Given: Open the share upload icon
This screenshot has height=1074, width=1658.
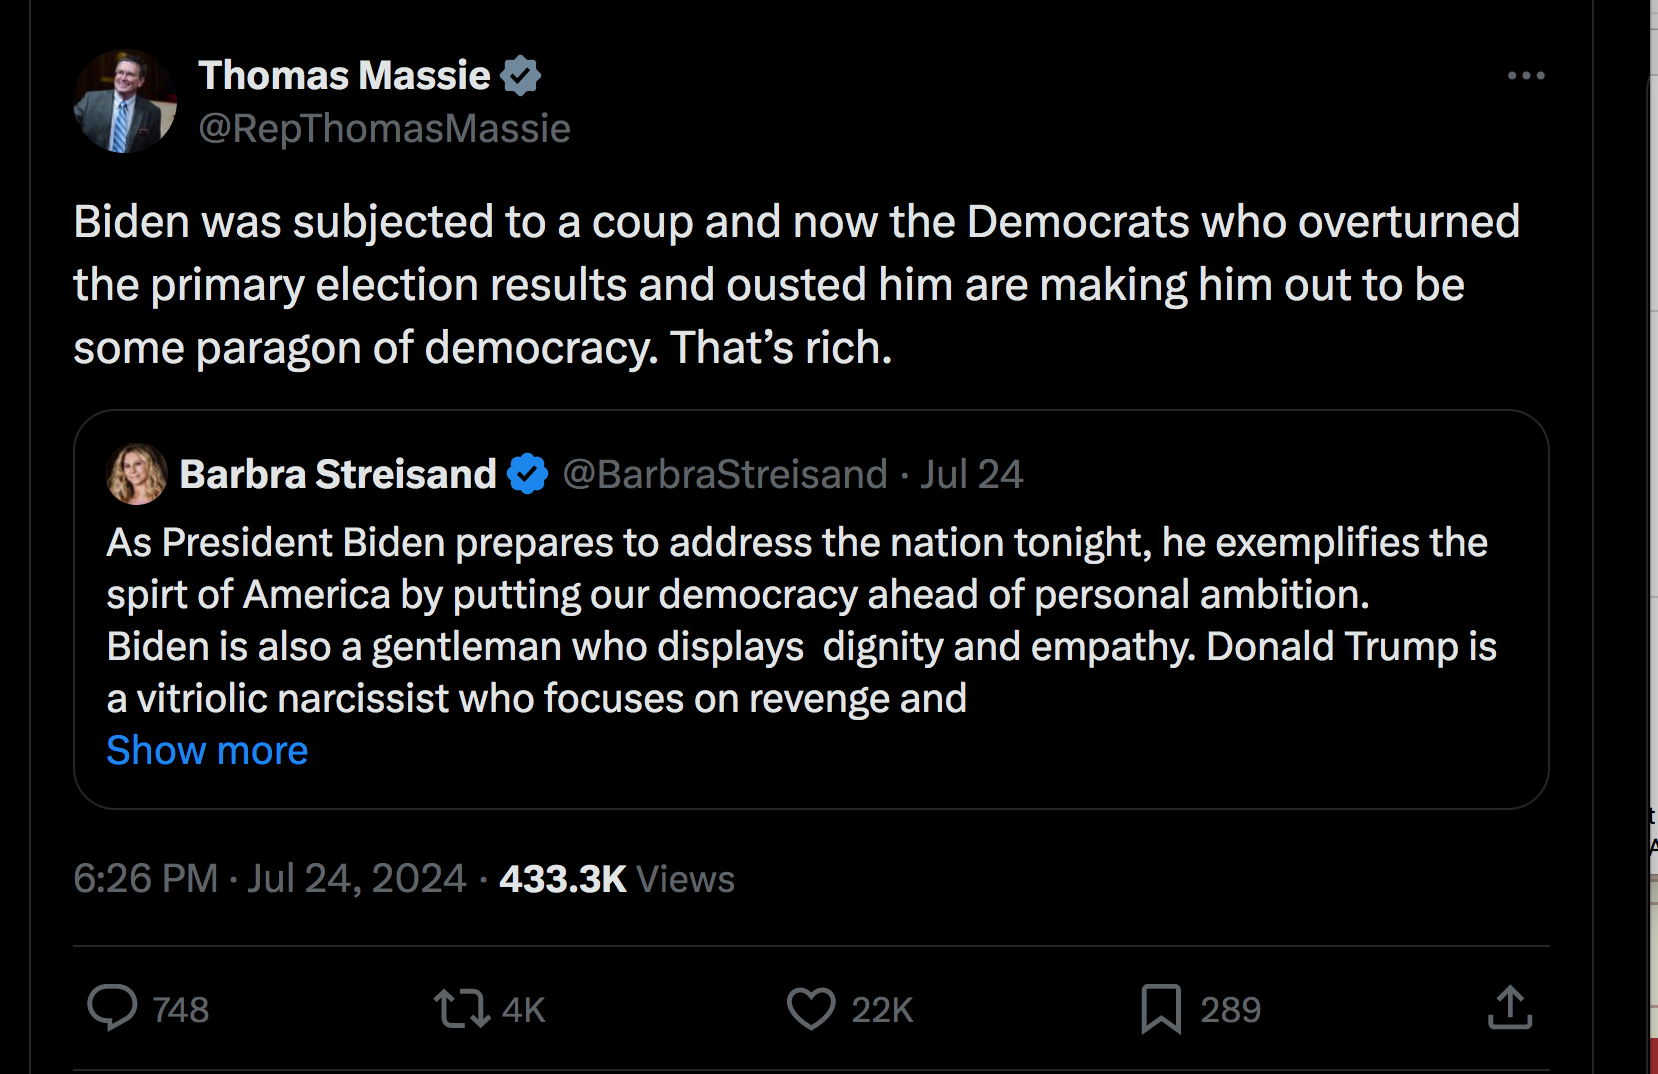Looking at the screenshot, I should [x=1510, y=1007].
